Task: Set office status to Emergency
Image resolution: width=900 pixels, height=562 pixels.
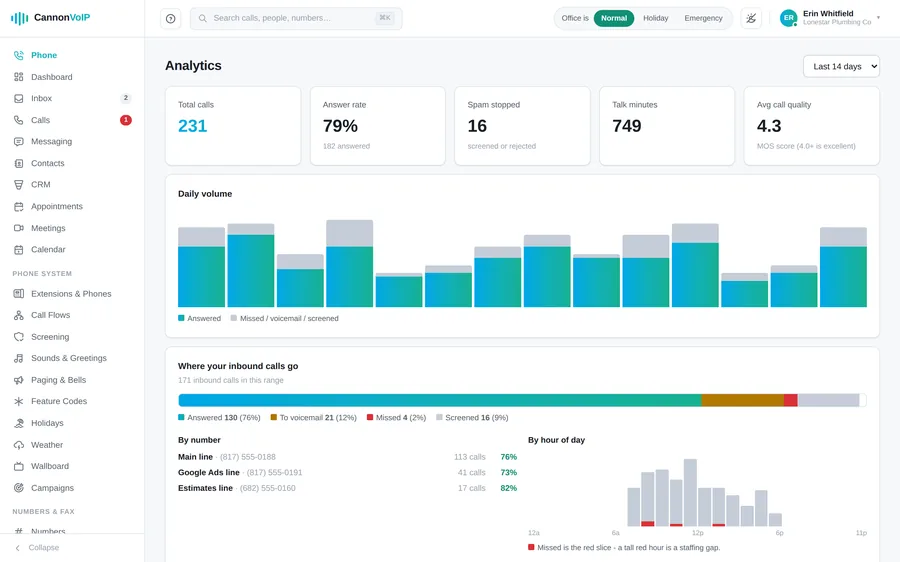Action: tap(703, 18)
